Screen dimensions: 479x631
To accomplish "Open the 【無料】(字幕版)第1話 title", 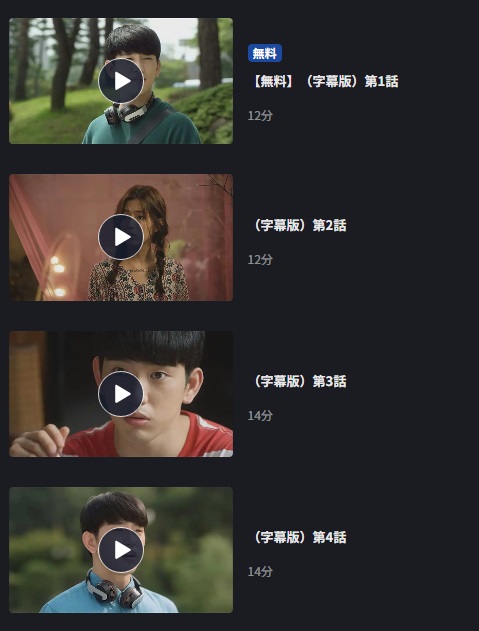I will 324,82.
